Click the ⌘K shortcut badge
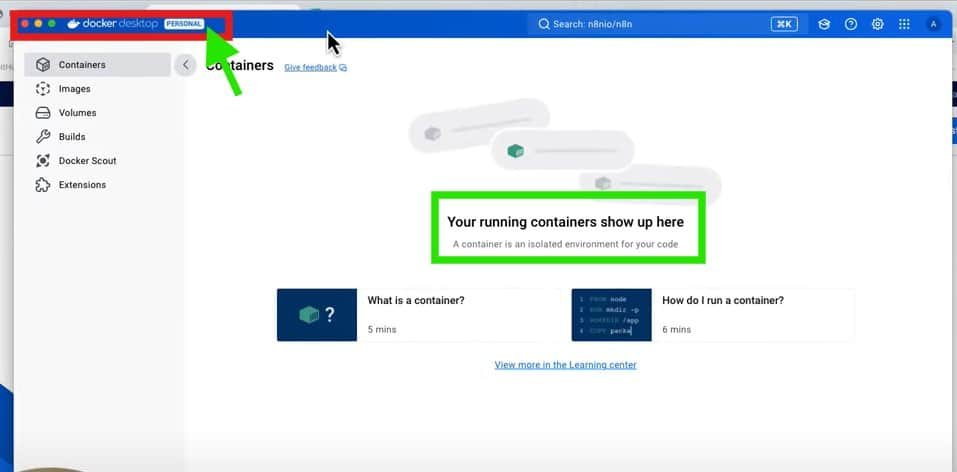The image size is (957, 472). pyautogui.click(x=784, y=24)
